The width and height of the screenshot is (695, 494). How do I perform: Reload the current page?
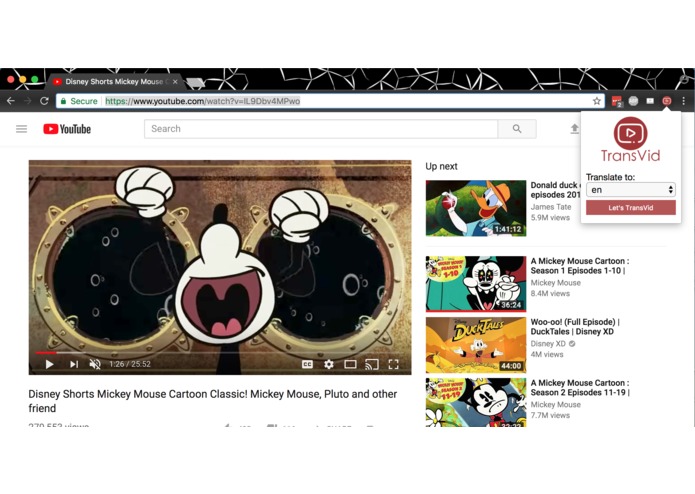pyautogui.click(x=44, y=101)
